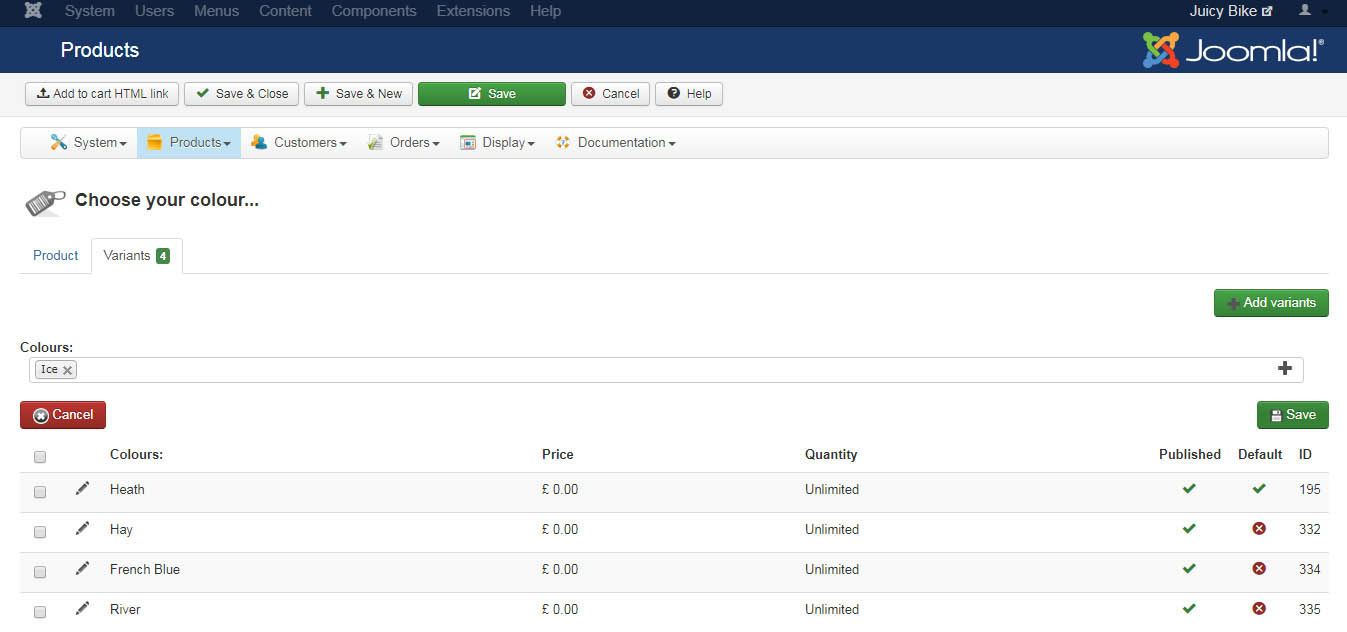
Task: Click inside the Colours tag input field
Action: point(666,370)
